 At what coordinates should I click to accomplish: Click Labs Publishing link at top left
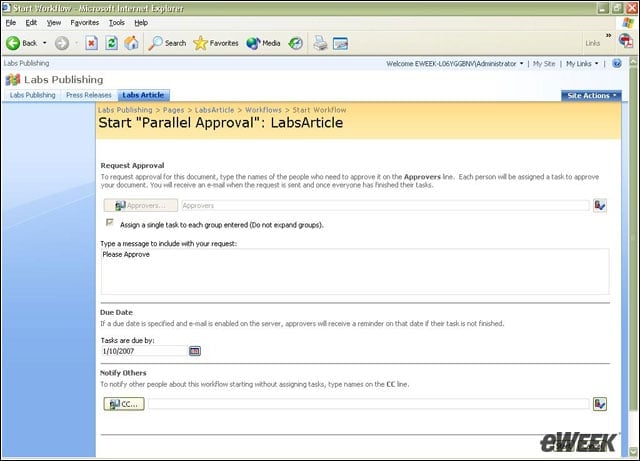click(27, 63)
